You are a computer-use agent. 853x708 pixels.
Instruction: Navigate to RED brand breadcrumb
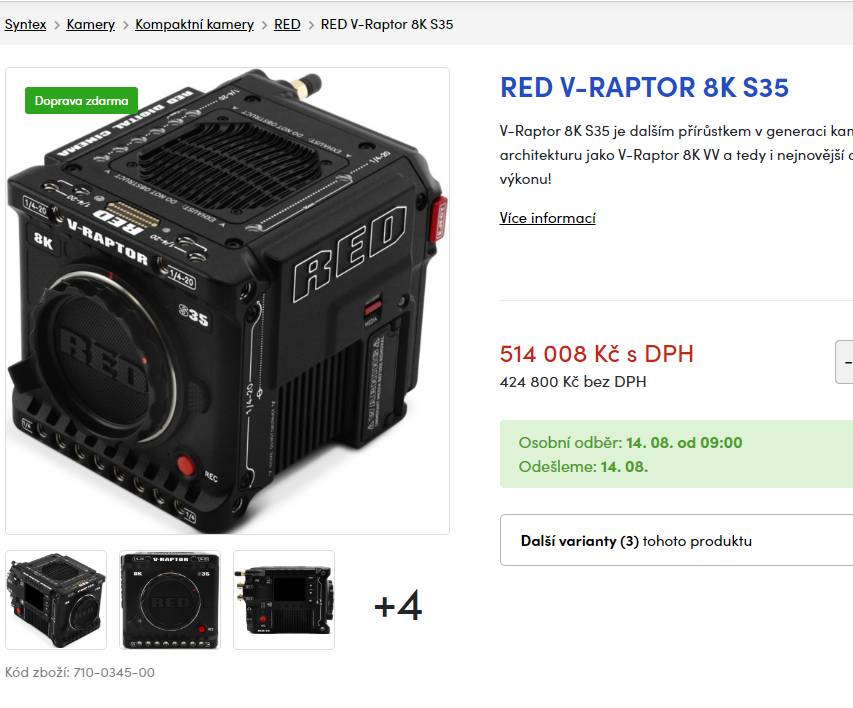(x=287, y=24)
